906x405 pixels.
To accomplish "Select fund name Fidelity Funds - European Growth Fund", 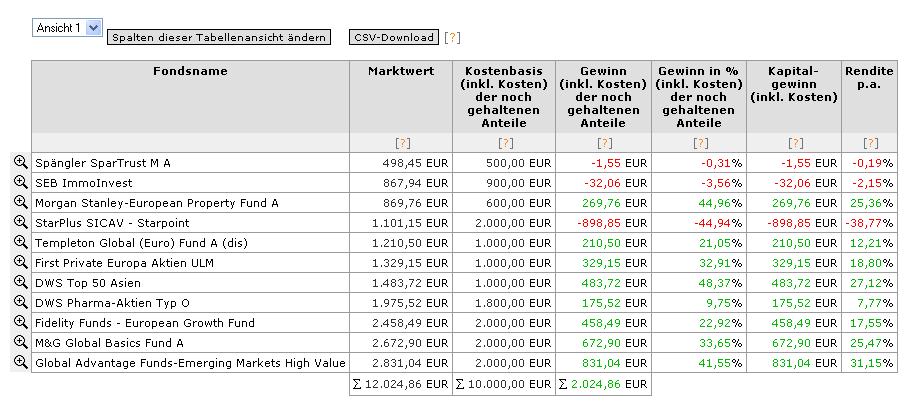I will click(145, 323).
